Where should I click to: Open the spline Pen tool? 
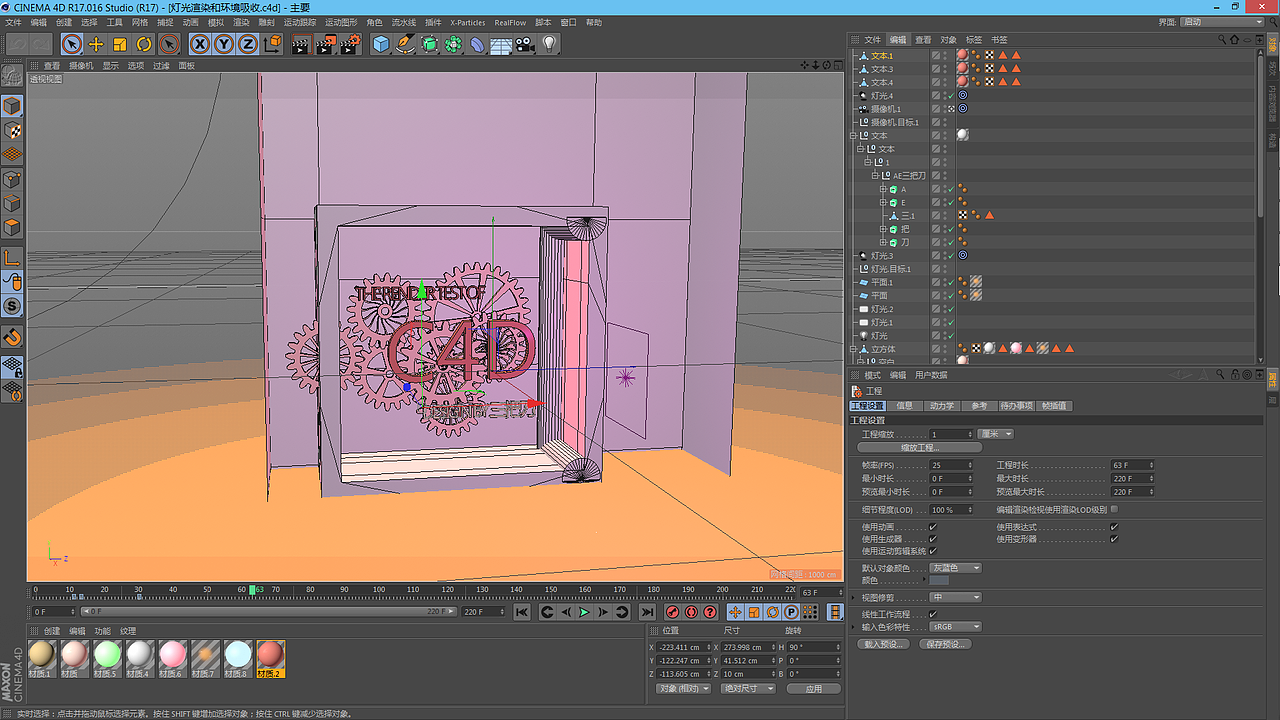(x=405, y=44)
